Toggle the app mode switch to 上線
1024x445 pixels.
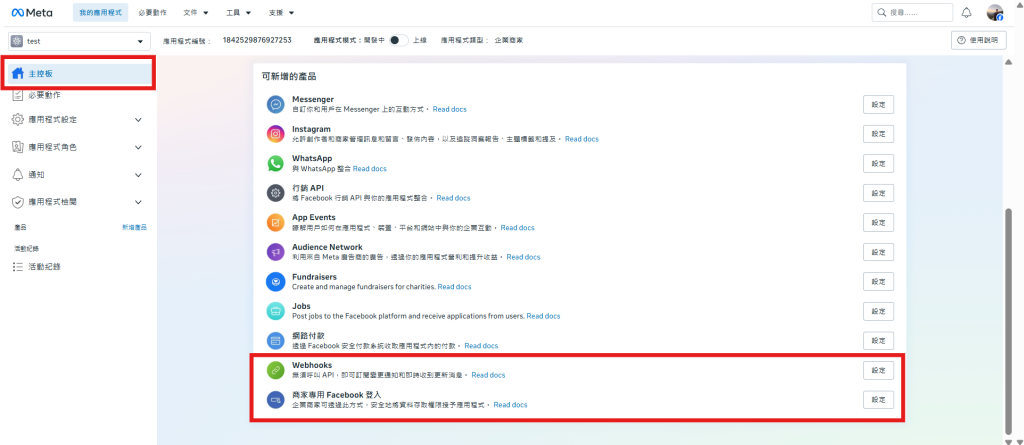click(x=398, y=41)
